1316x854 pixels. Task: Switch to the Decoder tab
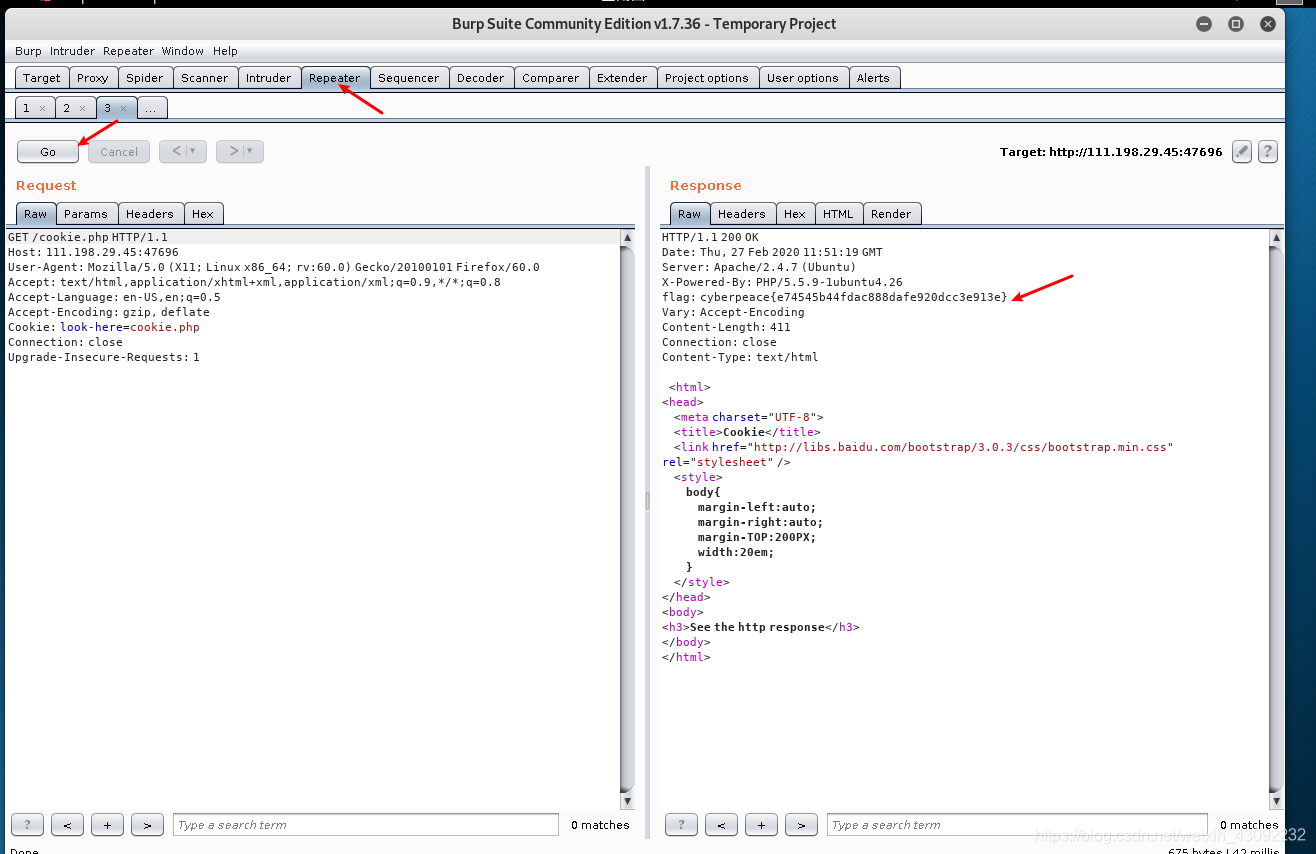481,78
